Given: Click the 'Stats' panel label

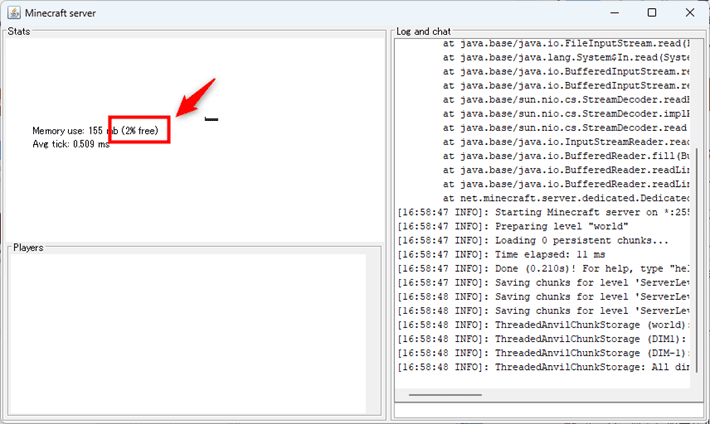Looking at the screenshot, I should coord(19,31).
